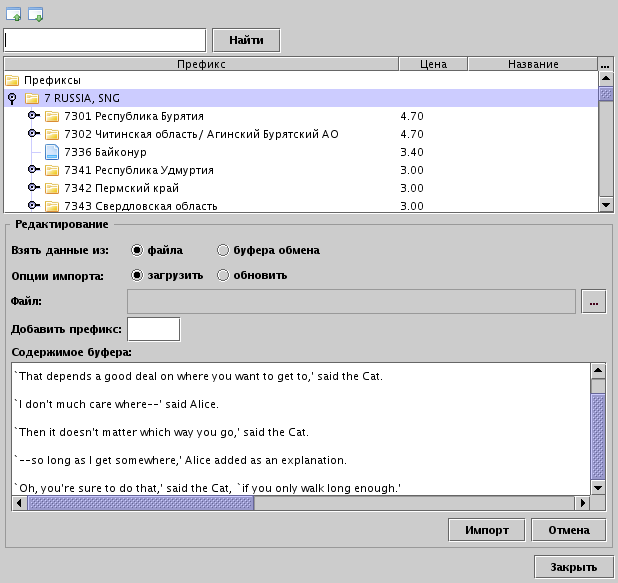
Task: Click the 7336 Байконур document icon
Action: [53, 152]
